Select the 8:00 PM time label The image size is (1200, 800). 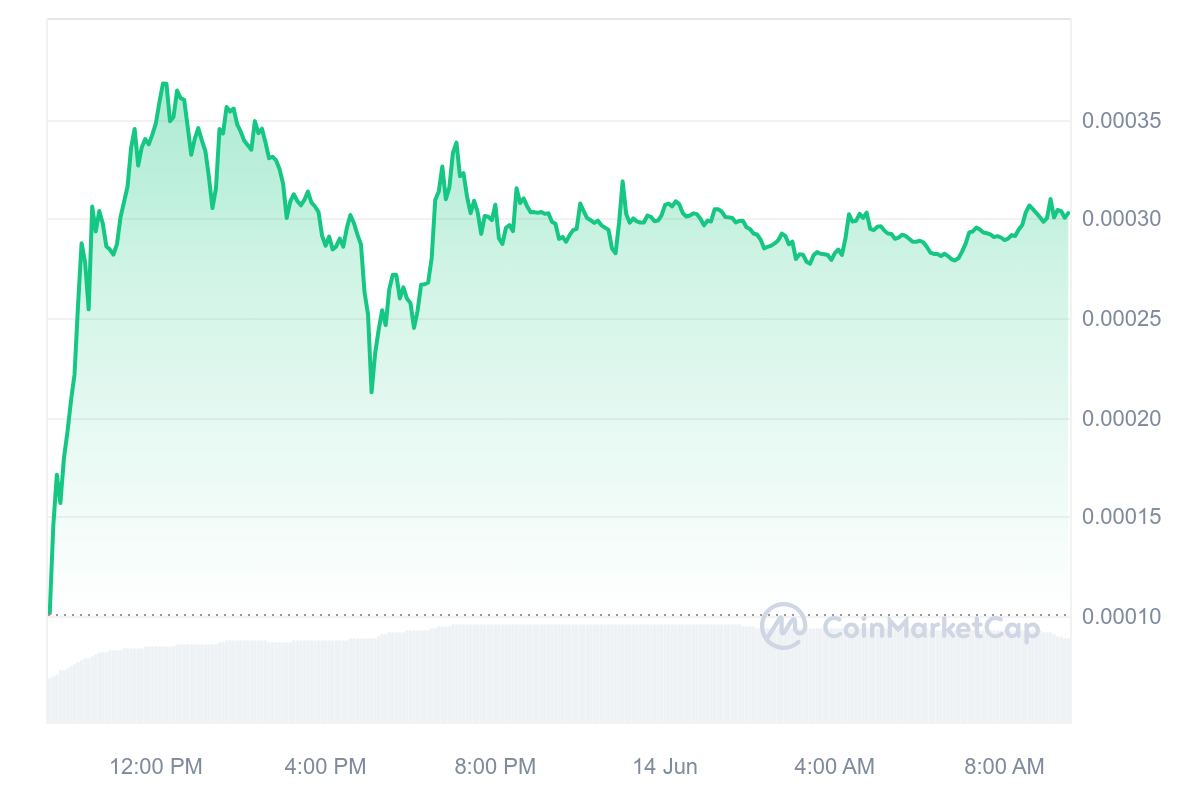click(x=495, y=767)
